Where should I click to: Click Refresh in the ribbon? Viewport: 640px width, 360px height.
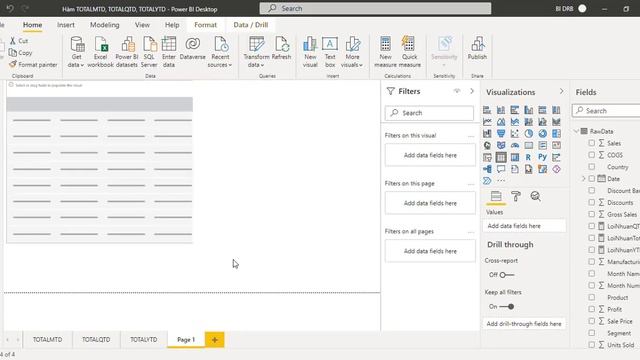(x=281, y=49)
